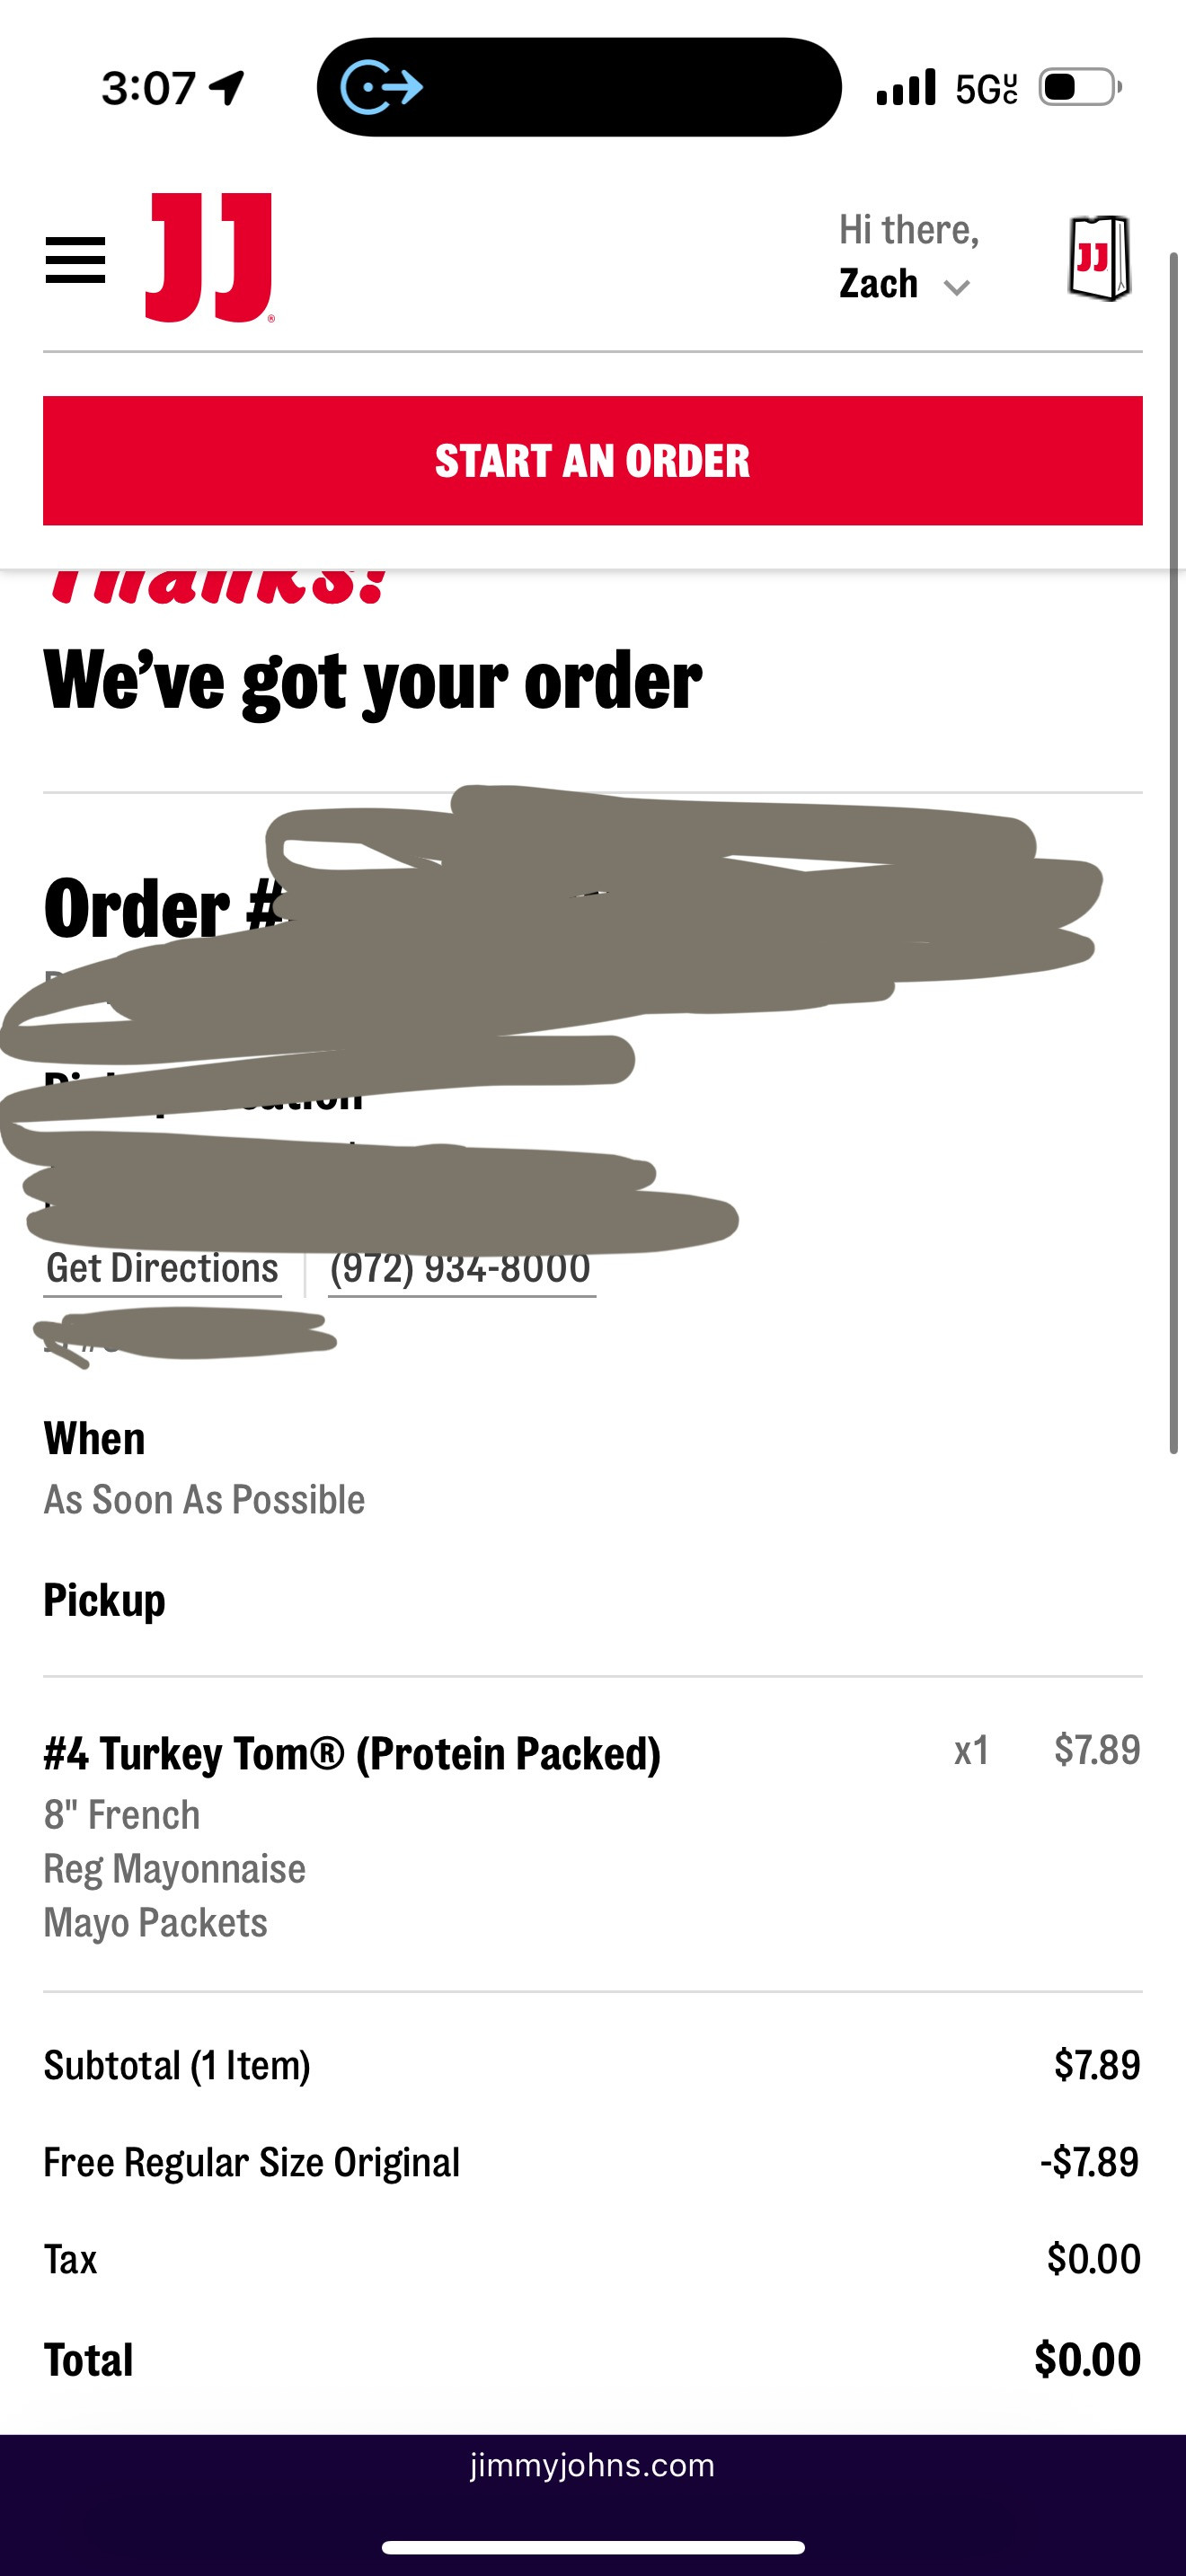
Task: Call the (972) 934-8000 phone link
Action: tap(461, 1268)
